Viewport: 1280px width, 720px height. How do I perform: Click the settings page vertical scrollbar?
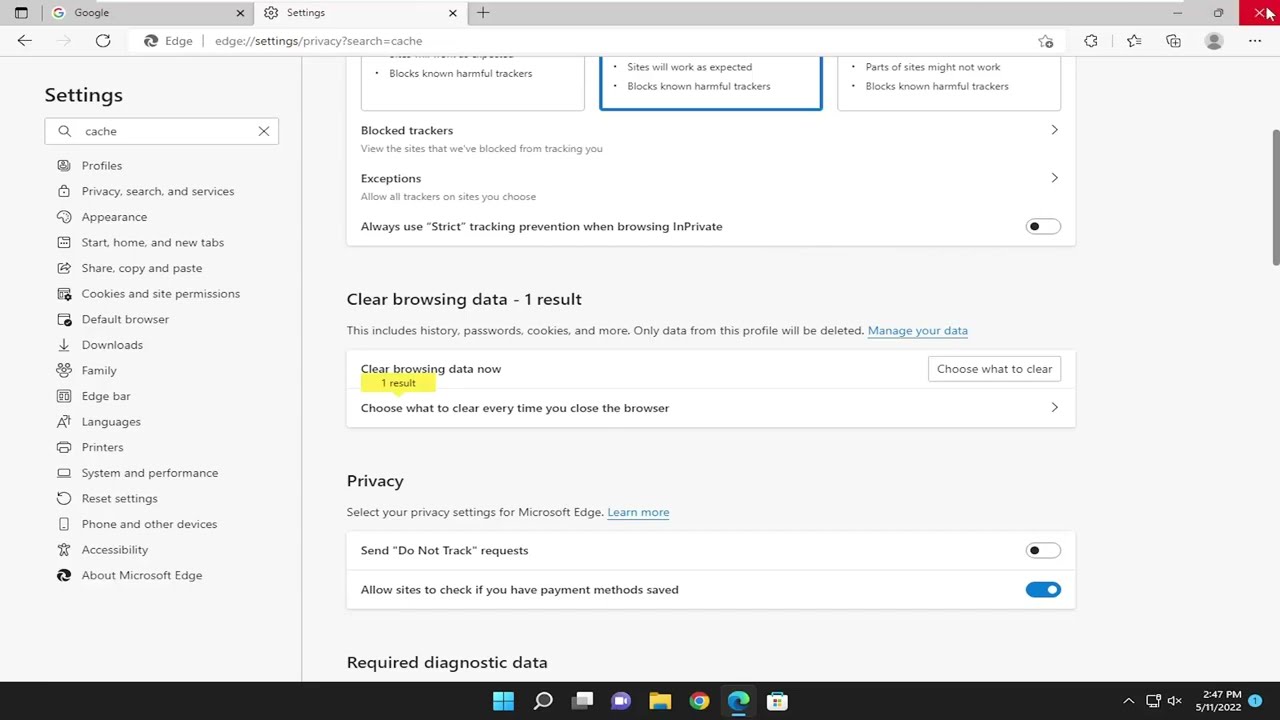1275,198
